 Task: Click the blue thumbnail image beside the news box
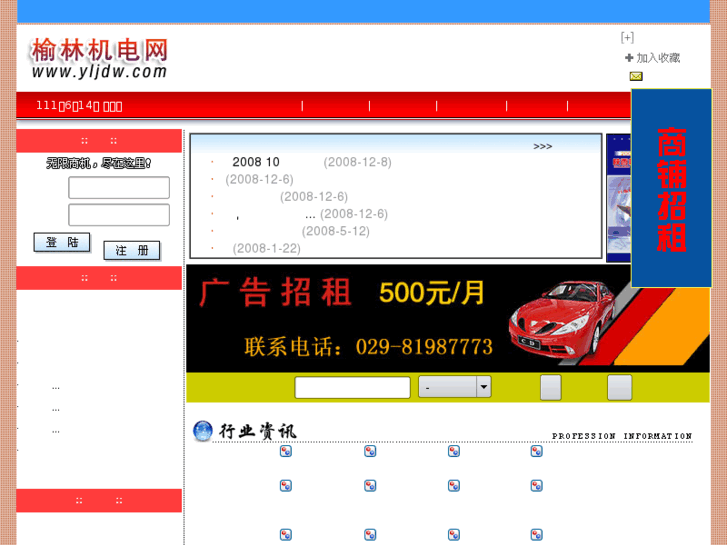(x=619, y=198)
